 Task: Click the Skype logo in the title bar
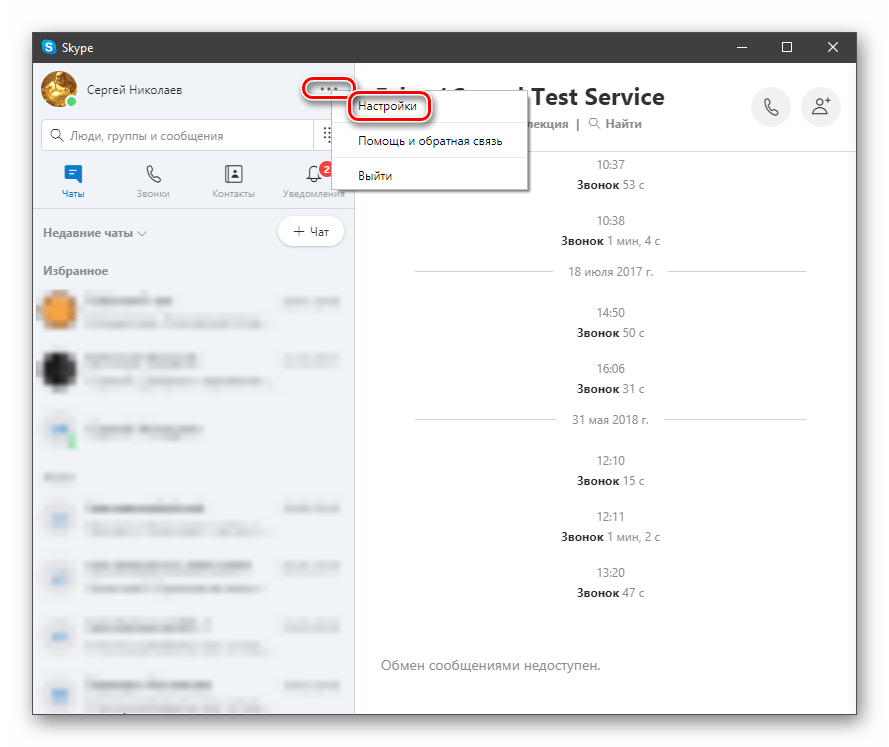pyautogui.click(x=50, y=47)
